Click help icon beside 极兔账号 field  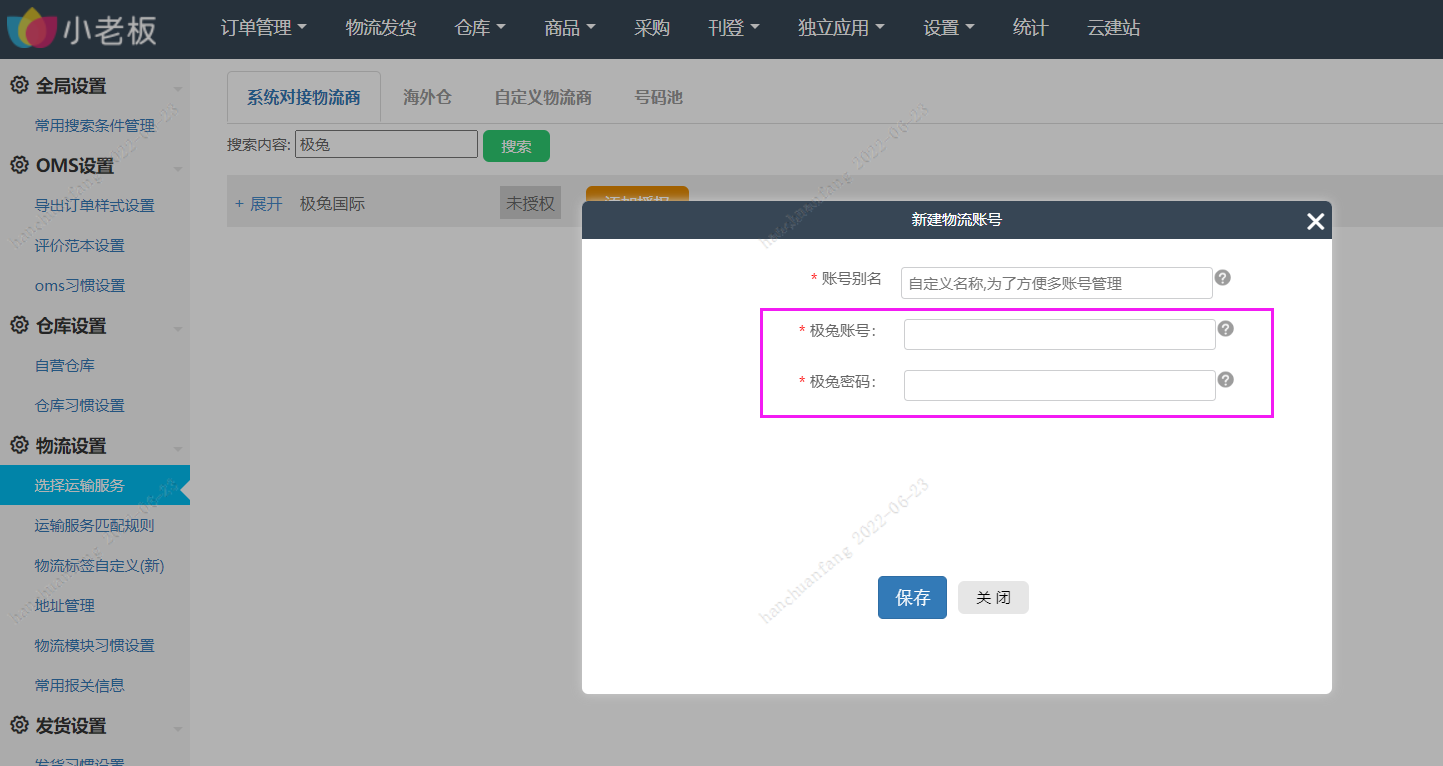(x=1225, y=329)
